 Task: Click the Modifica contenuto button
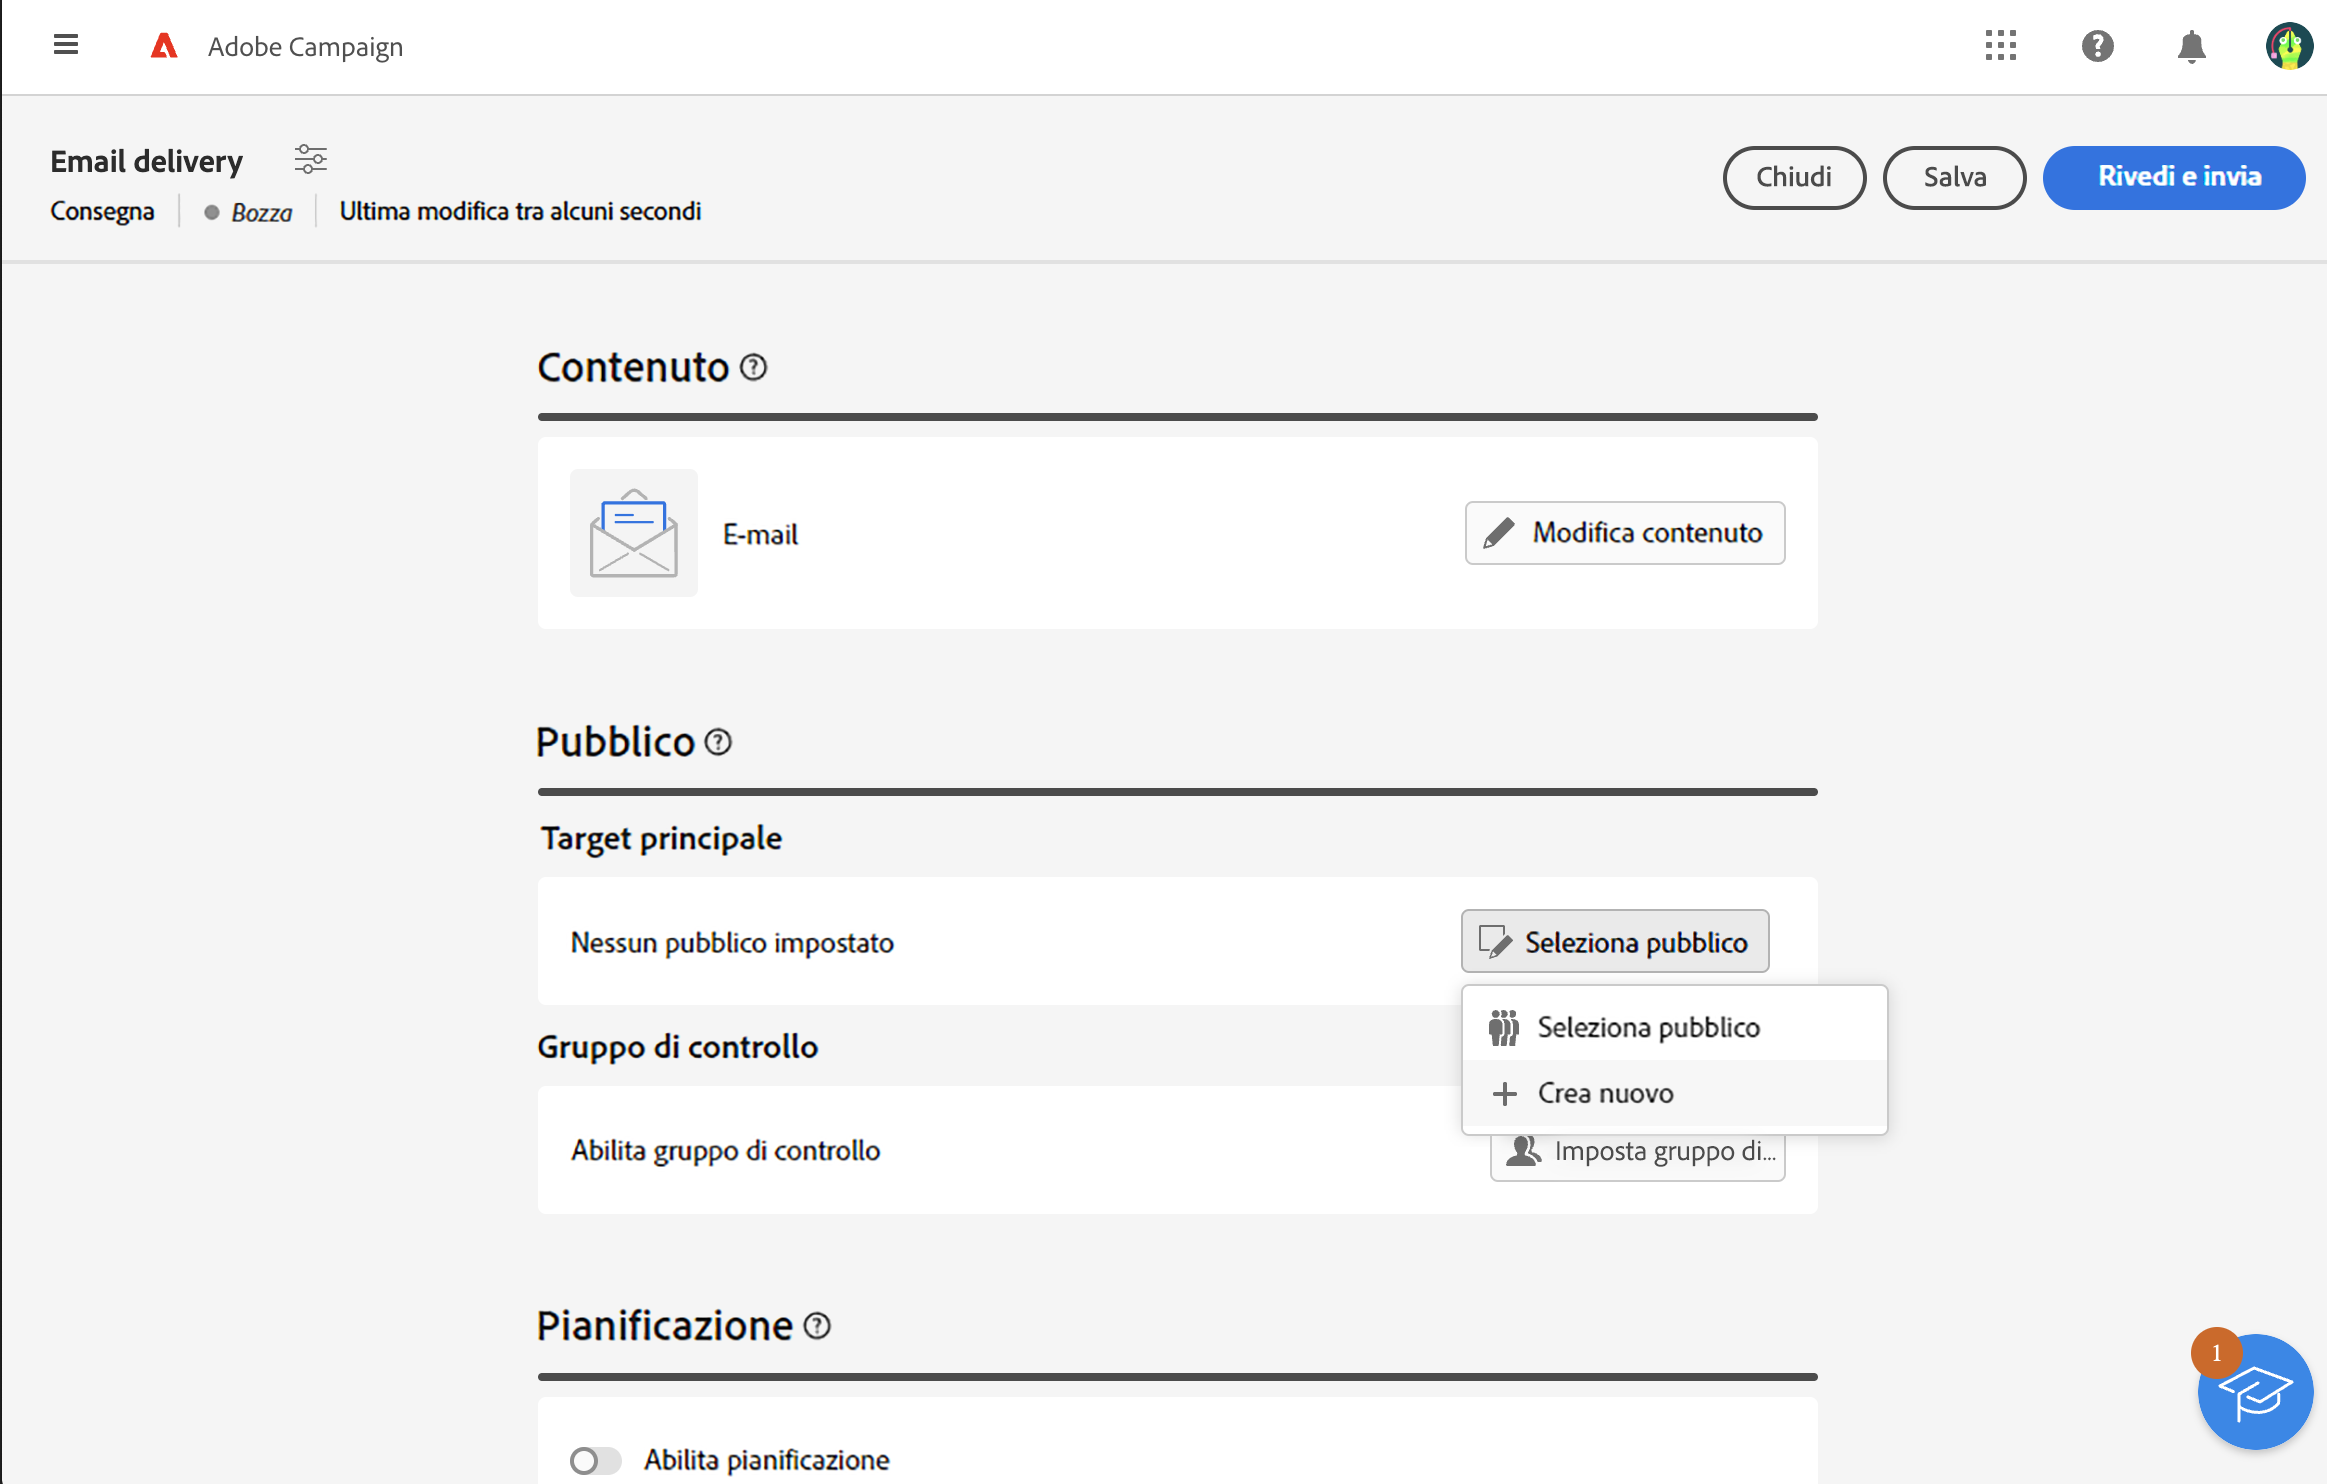tap(1624, 533)
